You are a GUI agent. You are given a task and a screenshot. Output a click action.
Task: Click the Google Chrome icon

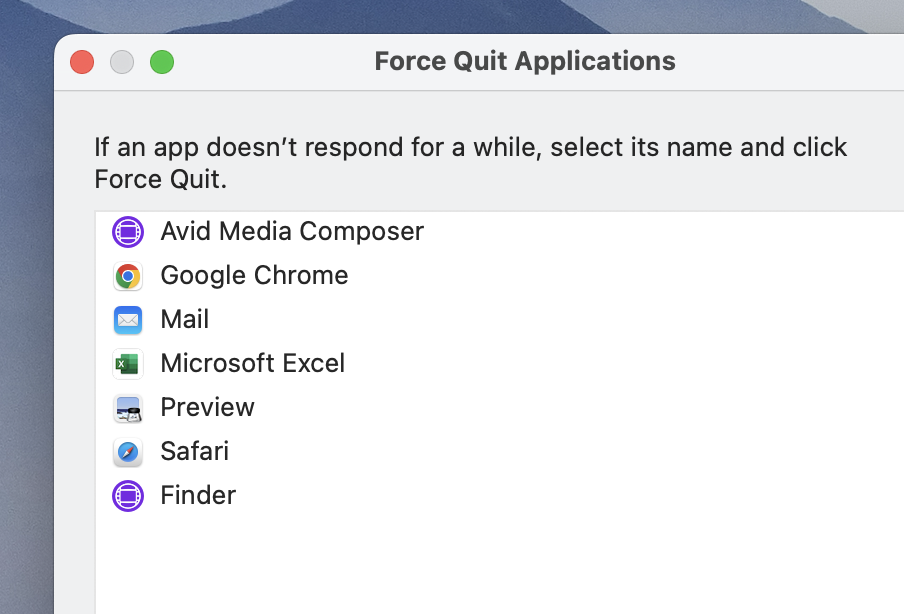tap(128, 276)
